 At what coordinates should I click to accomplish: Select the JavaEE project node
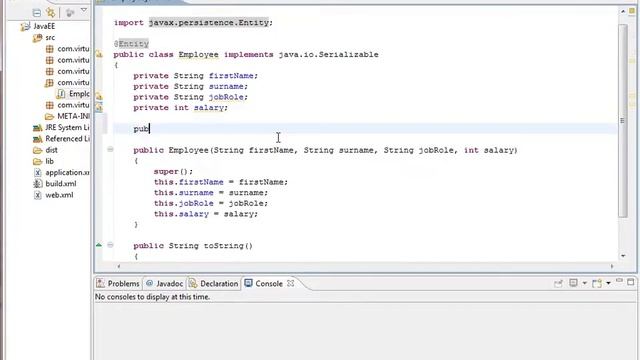tap(44, 26)
